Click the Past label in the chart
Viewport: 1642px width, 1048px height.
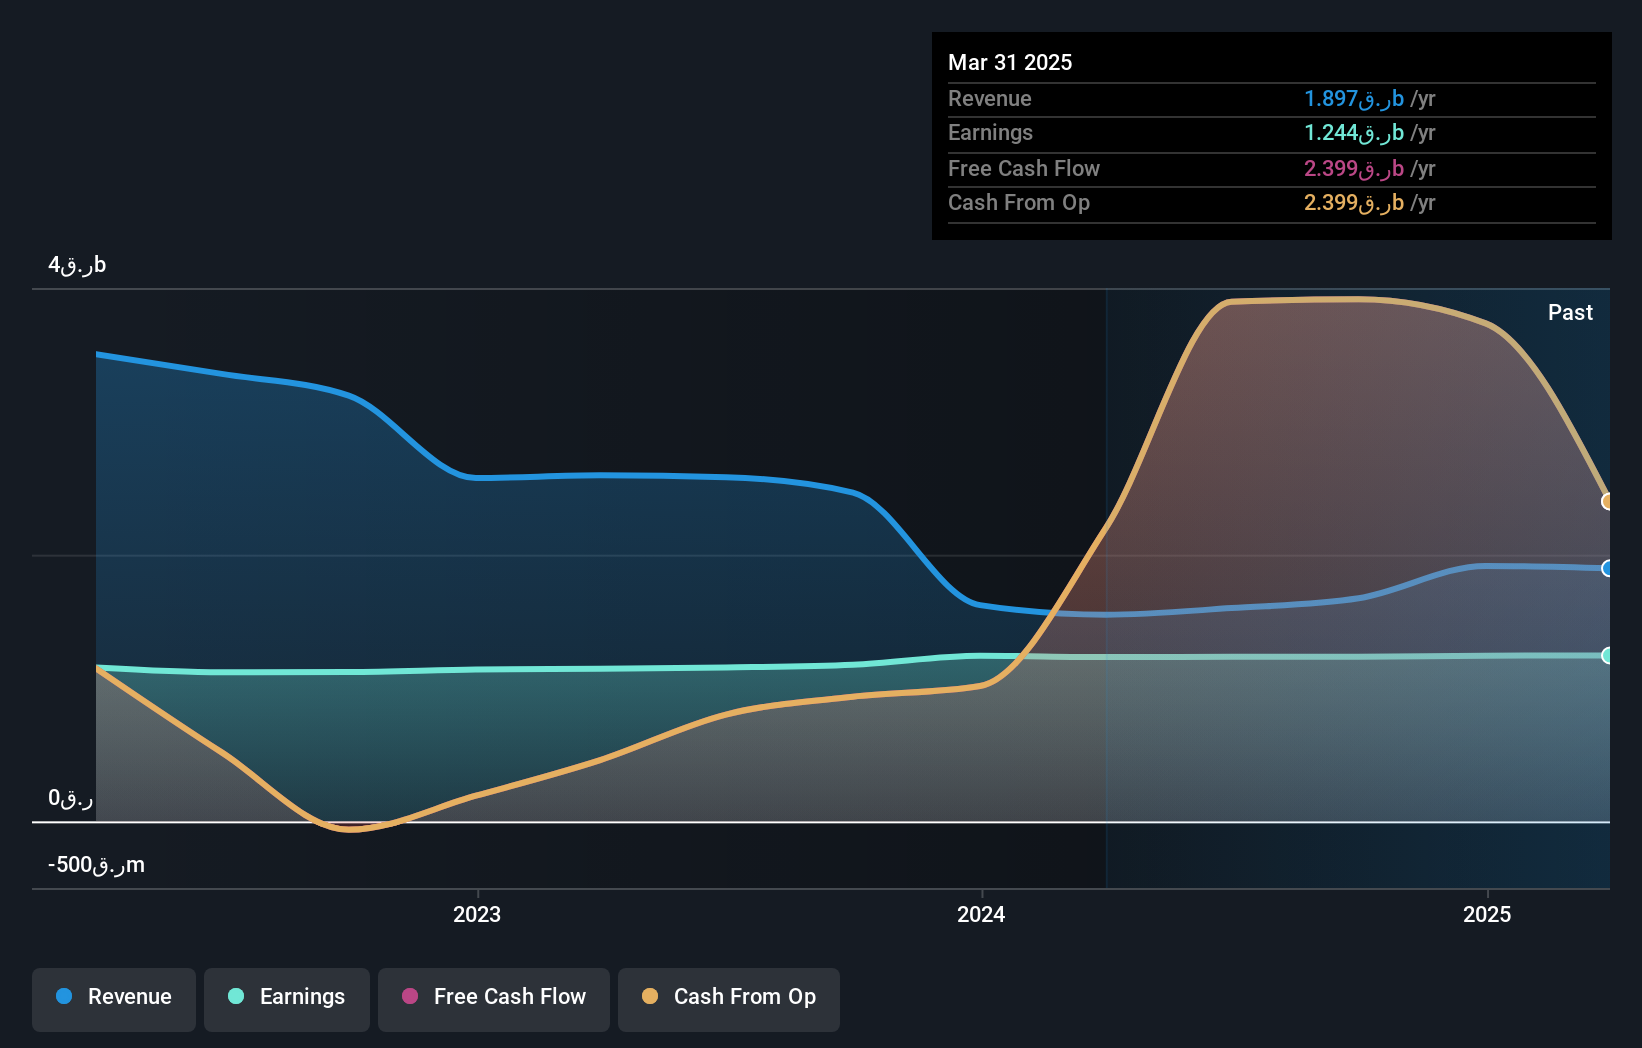coord(1570,312)
